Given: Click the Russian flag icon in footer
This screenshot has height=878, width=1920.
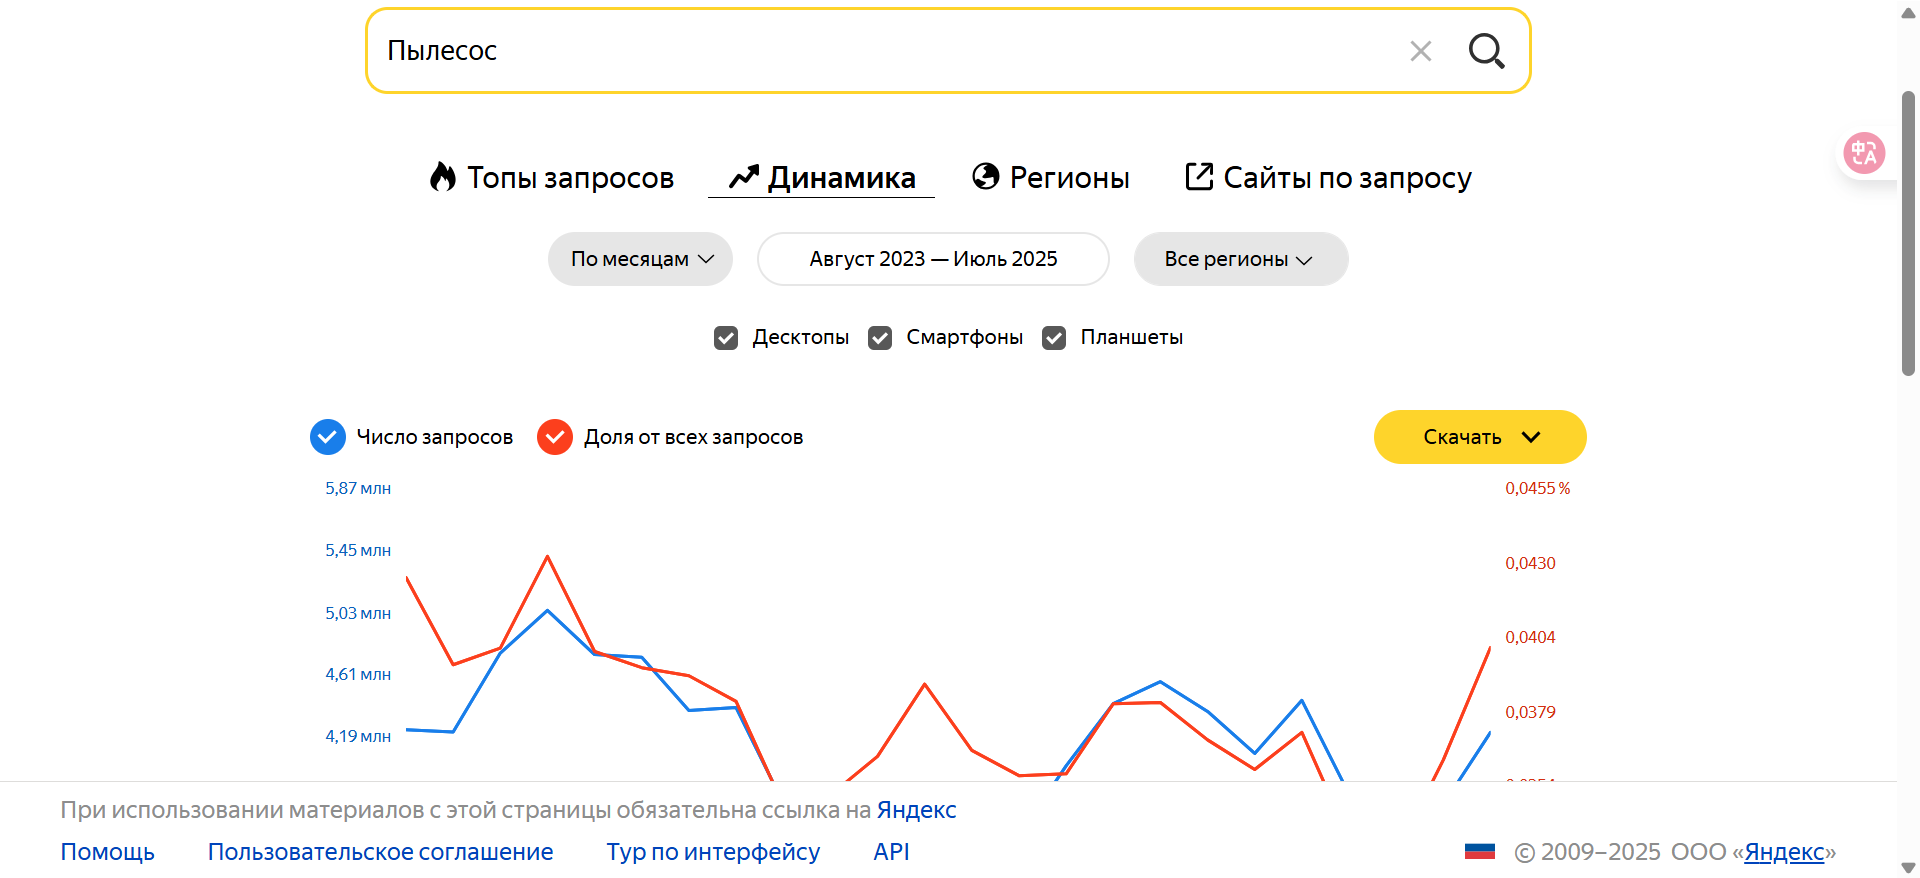Looking at the screenshot, I should (x=1479, y=852).
